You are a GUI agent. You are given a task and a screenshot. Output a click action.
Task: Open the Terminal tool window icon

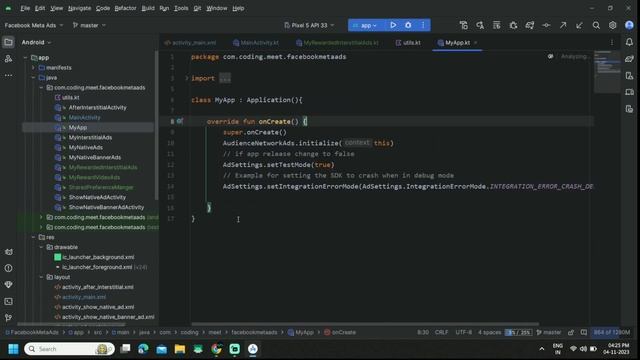[x=8, y=301]
